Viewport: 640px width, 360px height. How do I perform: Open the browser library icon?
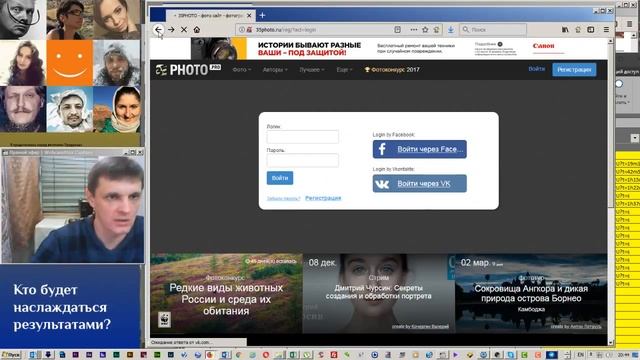pos(565,29)
